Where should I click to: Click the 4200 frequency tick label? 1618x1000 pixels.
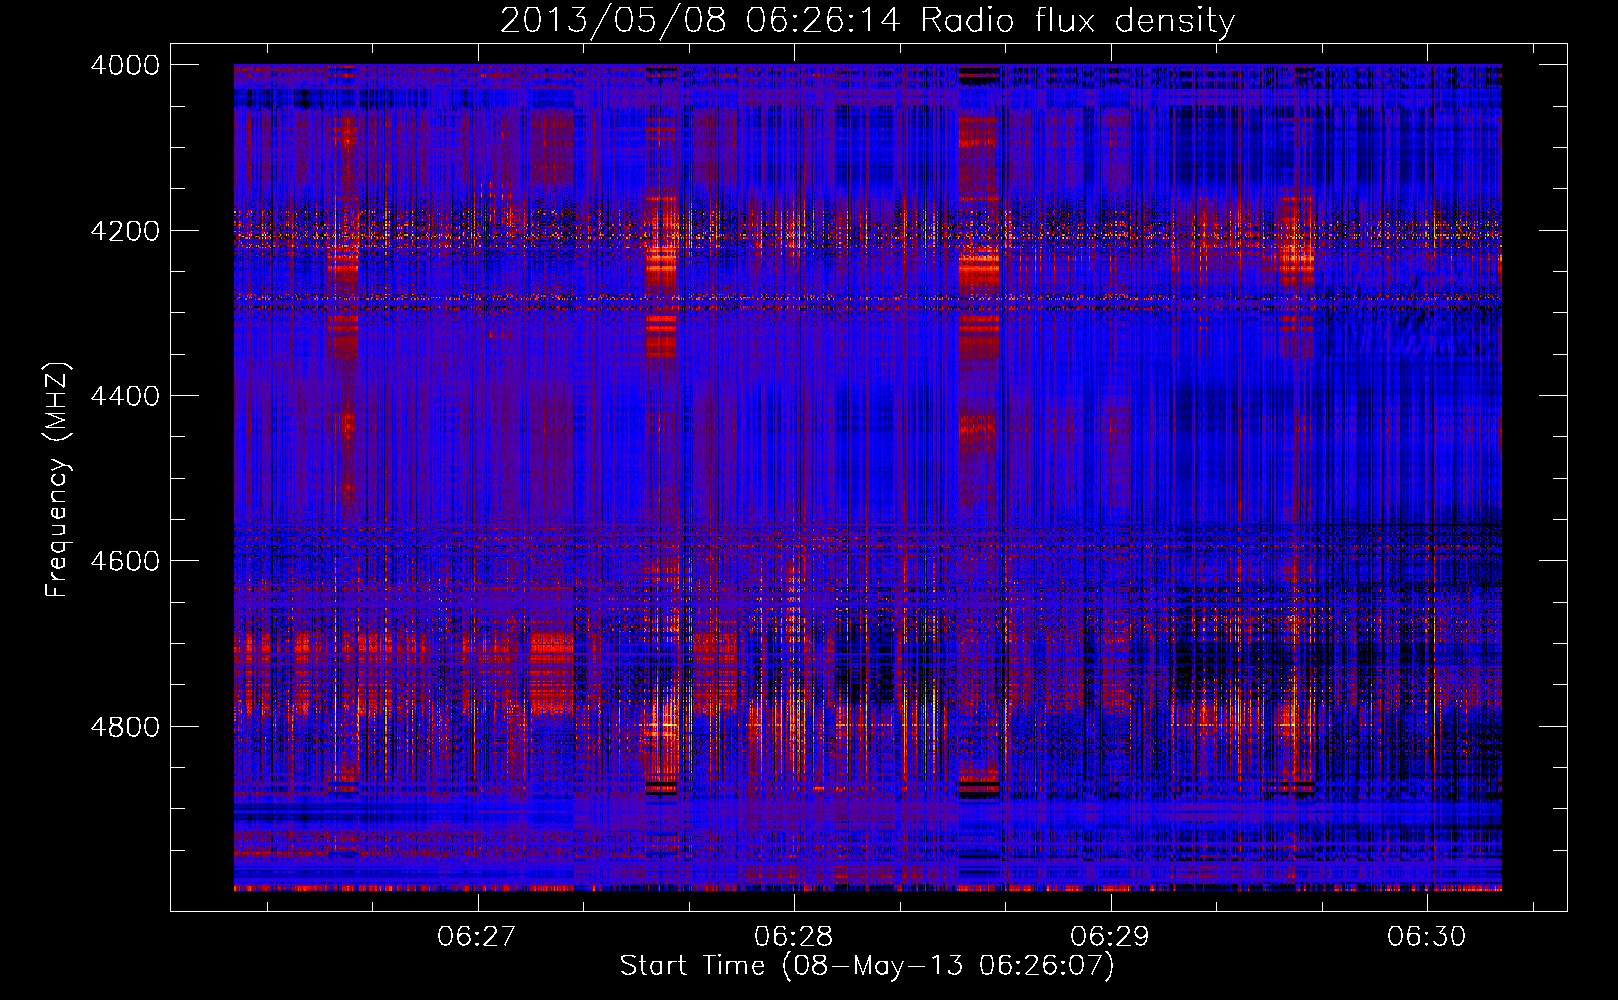pos(125,231)
